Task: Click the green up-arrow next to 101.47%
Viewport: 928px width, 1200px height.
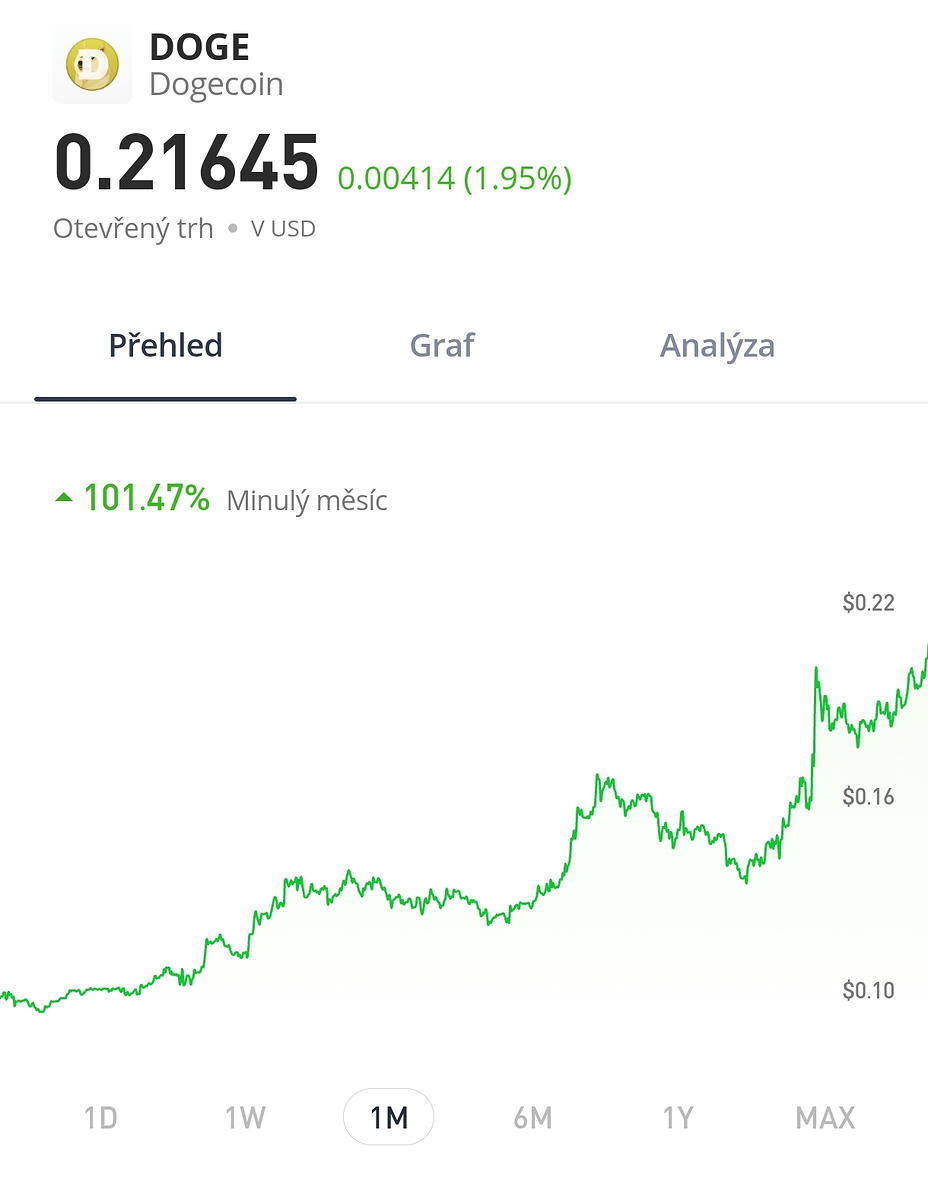Action: (64, 497)
